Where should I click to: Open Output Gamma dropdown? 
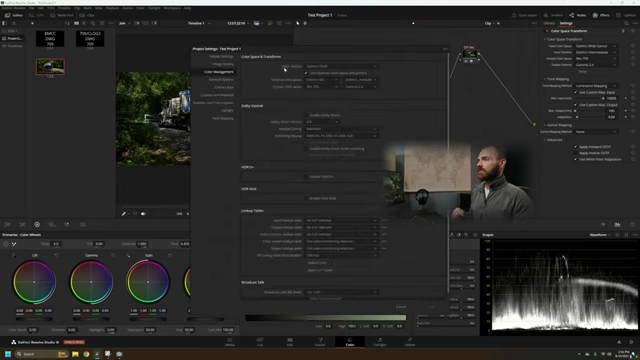(596, 64)
